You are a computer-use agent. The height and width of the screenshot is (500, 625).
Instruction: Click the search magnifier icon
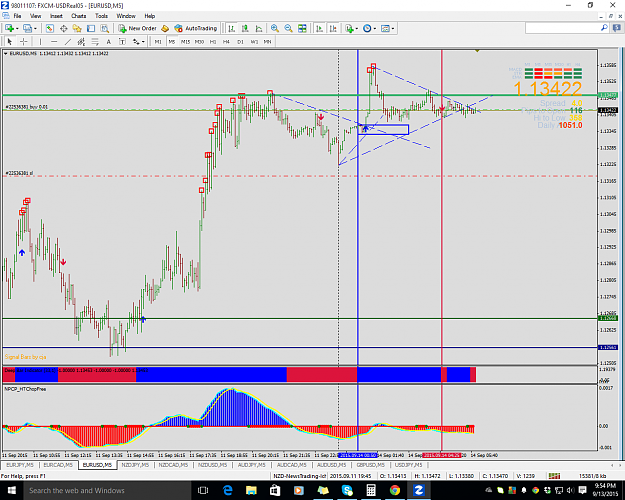[604, 28]
